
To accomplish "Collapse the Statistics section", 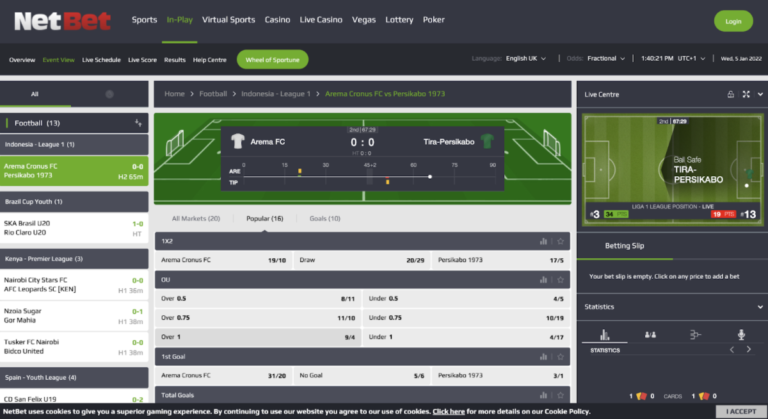I will 760,307.
